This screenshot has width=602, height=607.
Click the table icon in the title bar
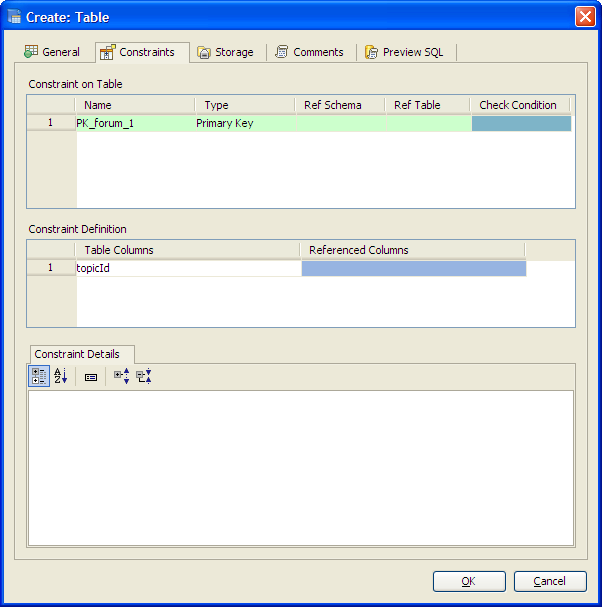tap(14, 17)
